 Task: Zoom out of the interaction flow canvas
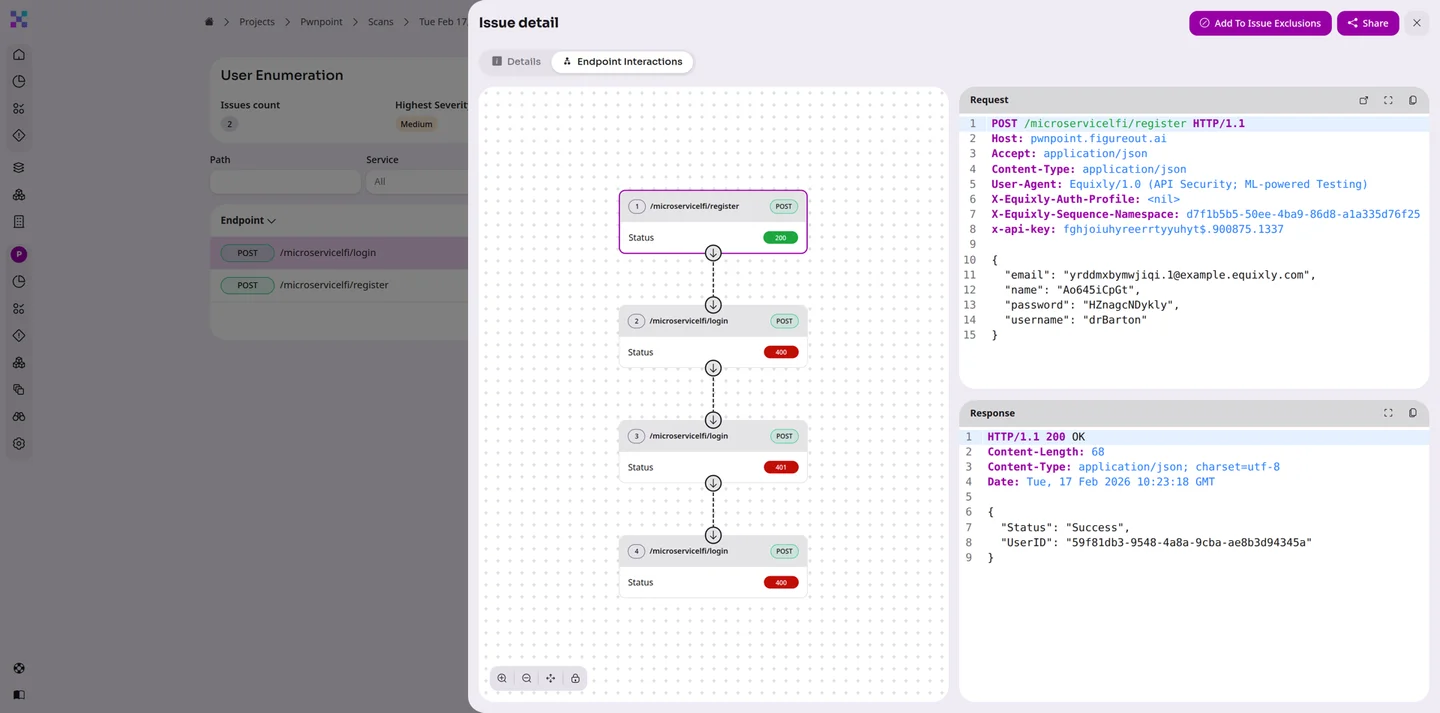click(x=527, y=678)
